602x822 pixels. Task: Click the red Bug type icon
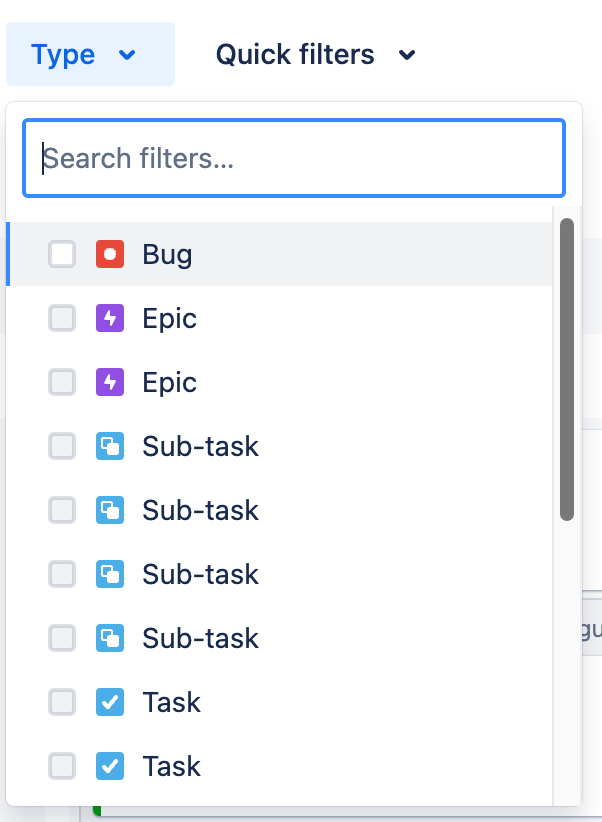[110, 254]
